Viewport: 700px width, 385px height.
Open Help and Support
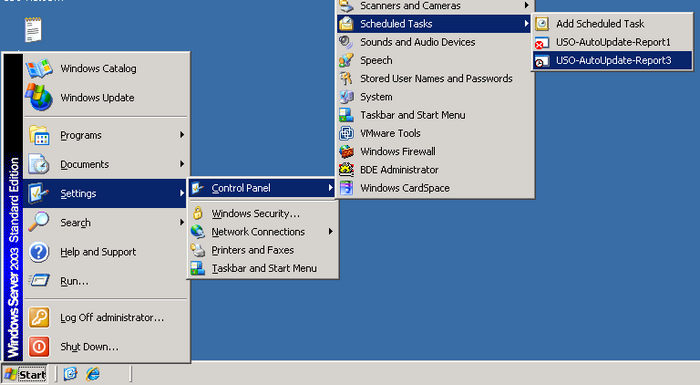click(106, 251)
